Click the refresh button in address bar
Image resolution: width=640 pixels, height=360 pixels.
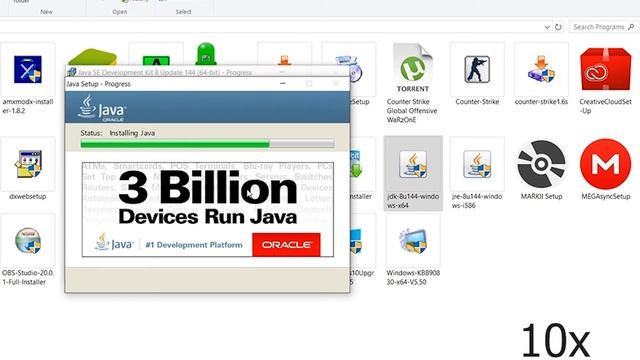(x=558, y=27)
